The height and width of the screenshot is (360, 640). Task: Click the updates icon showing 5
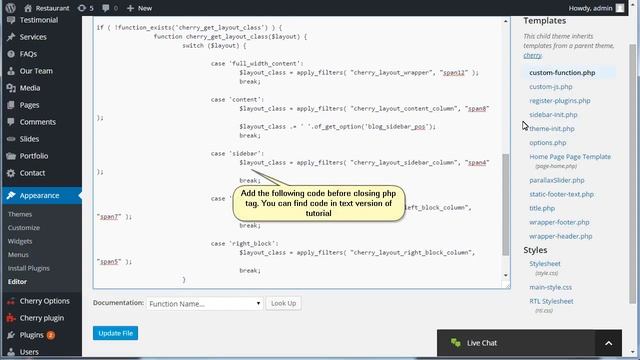point(82,8)
